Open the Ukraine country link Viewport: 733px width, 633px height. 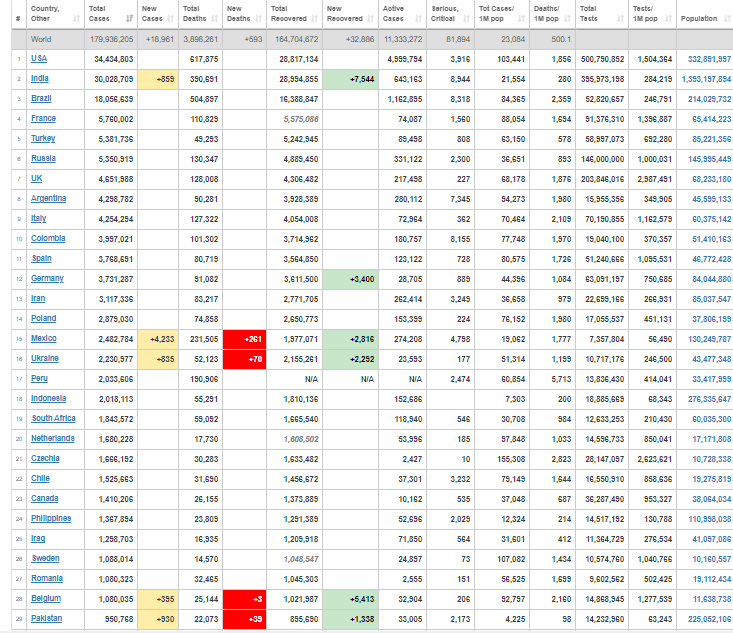click(45, 359)
